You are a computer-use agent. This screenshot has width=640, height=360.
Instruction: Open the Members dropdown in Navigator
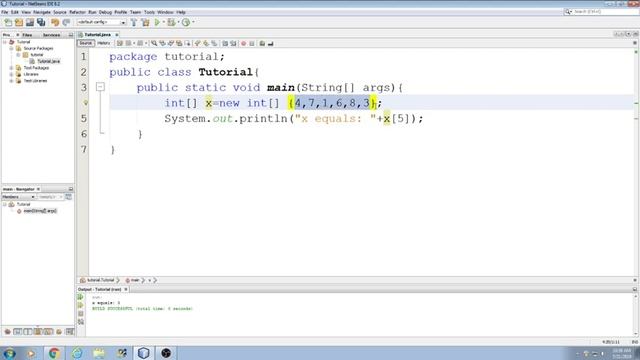click(x=18, y=197)
